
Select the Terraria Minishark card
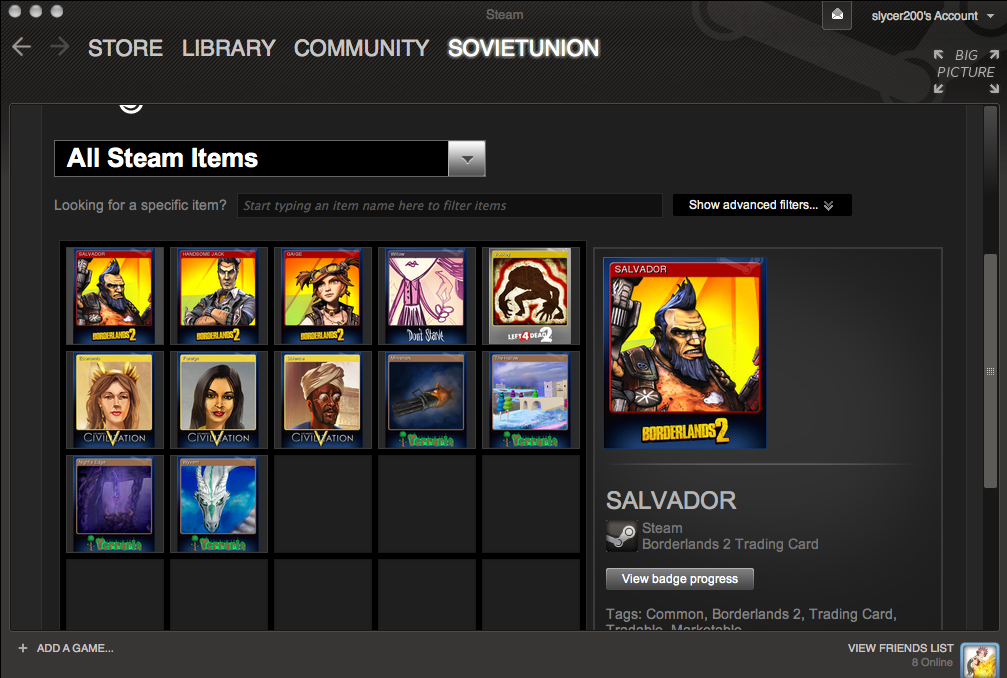point(426,400)
